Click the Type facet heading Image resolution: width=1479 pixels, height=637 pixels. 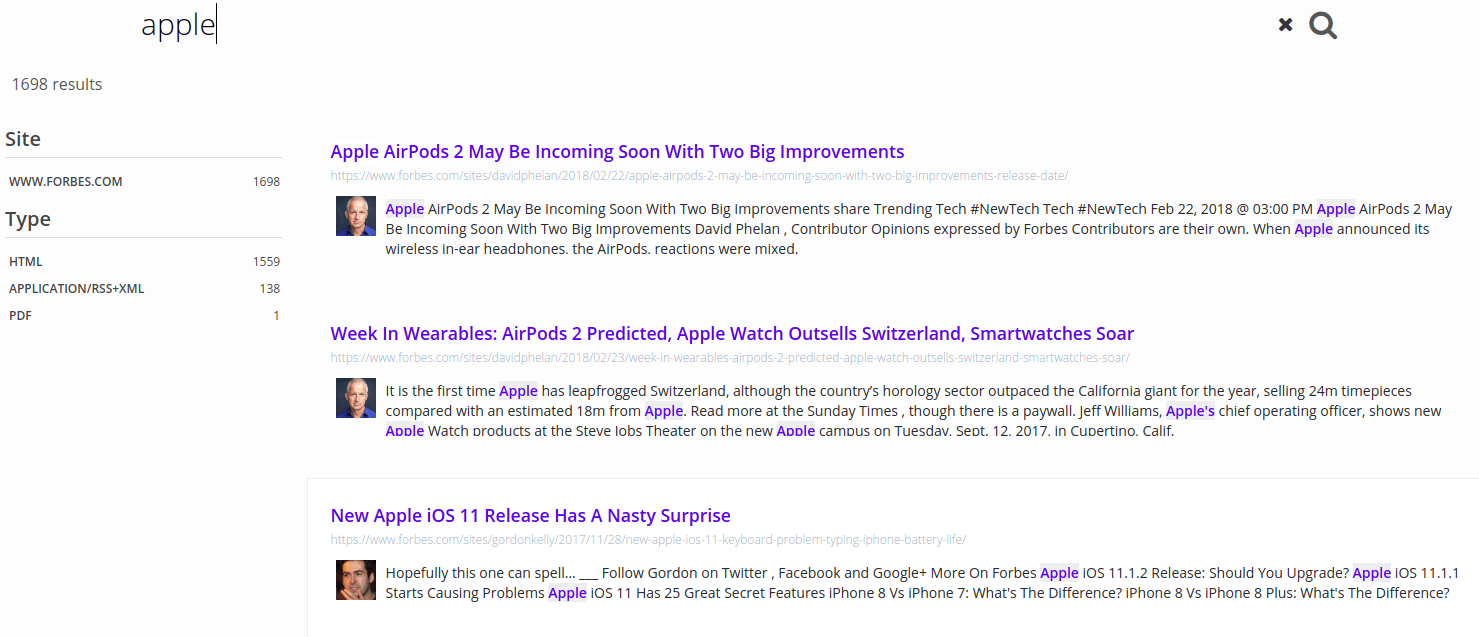[28, 219]
